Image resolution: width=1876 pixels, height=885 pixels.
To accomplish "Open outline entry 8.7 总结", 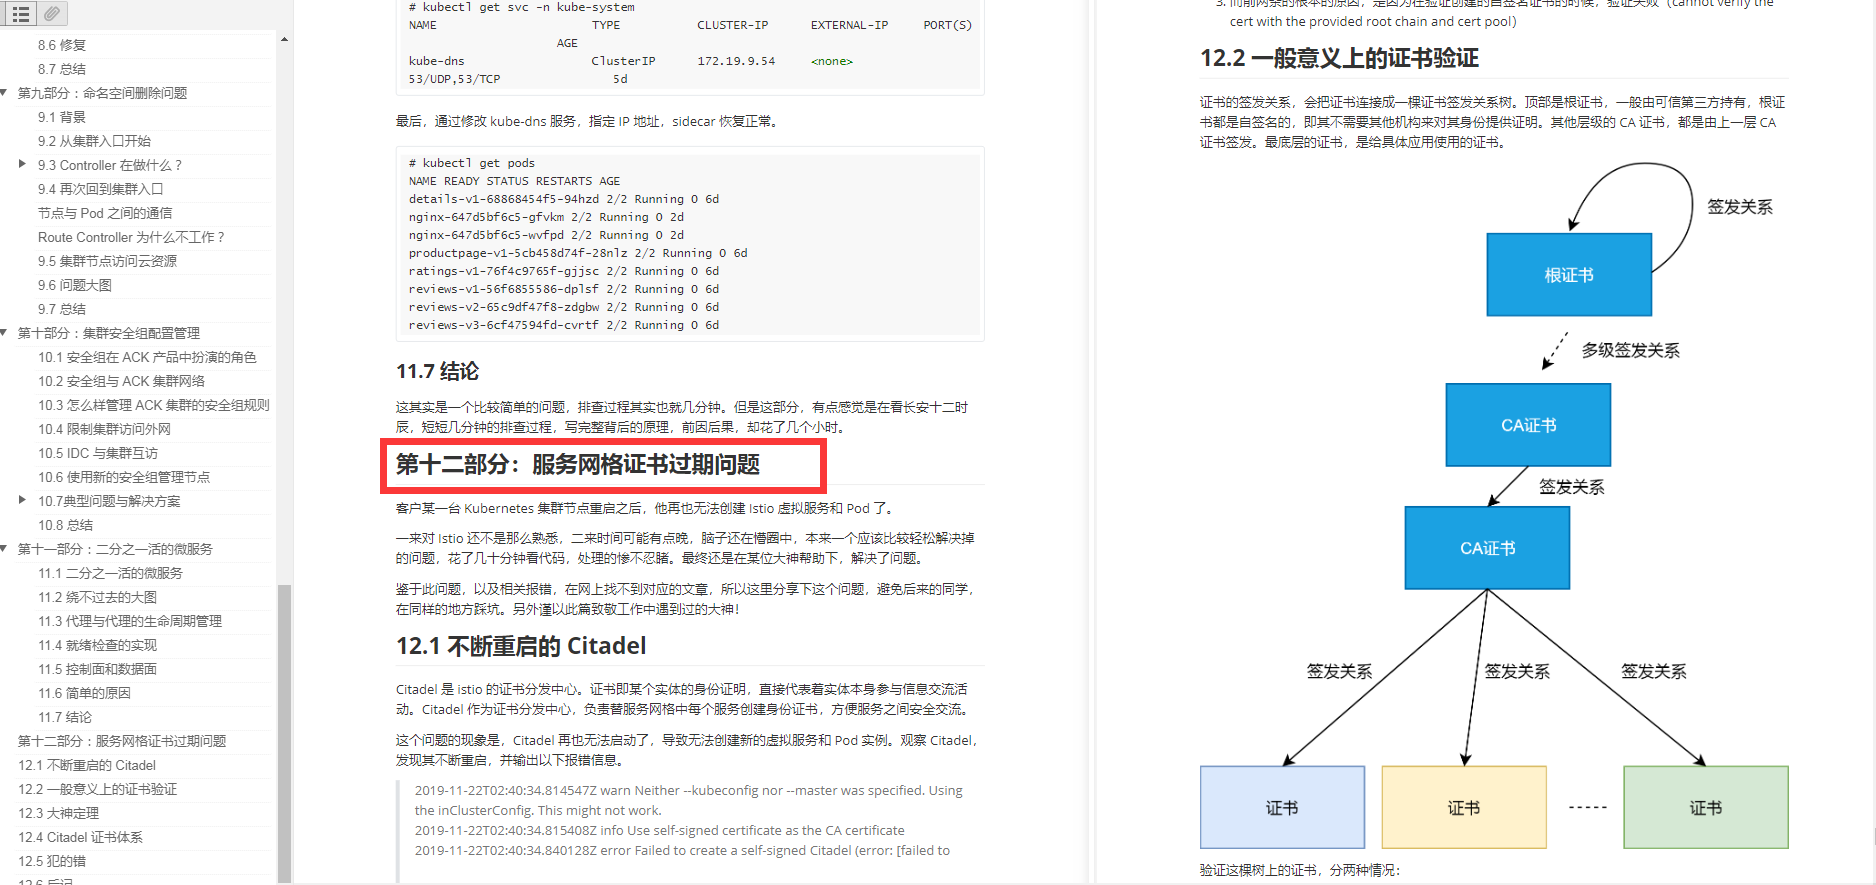I will 62,69.
